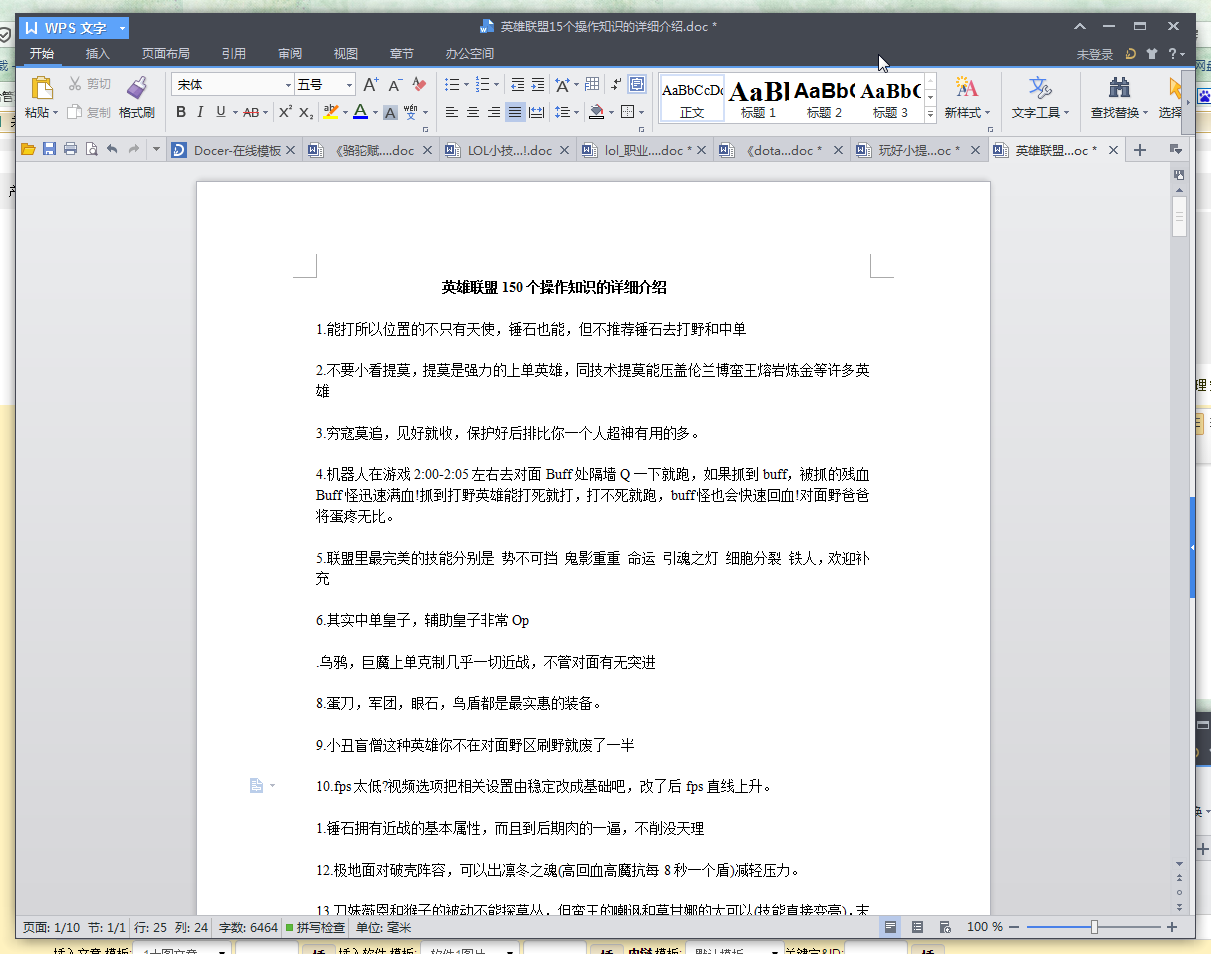This screenshot has height=954, width=1211.
Task: Click the Cut (剪切) scissors button
Action: 90,84
